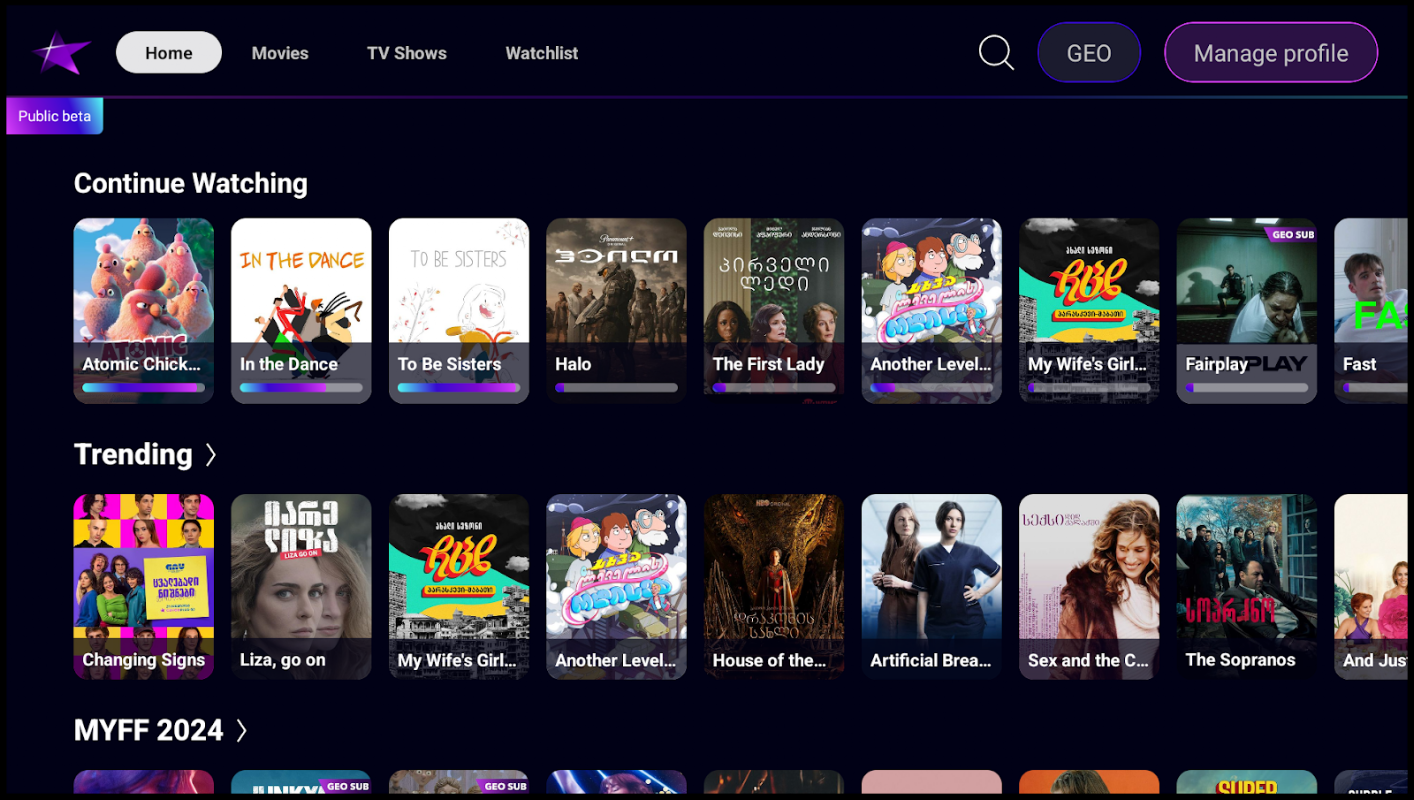The height and width of the screenshot is (800, 1414).
Task: Open And Just Like That card
Action: (1372, 587)
